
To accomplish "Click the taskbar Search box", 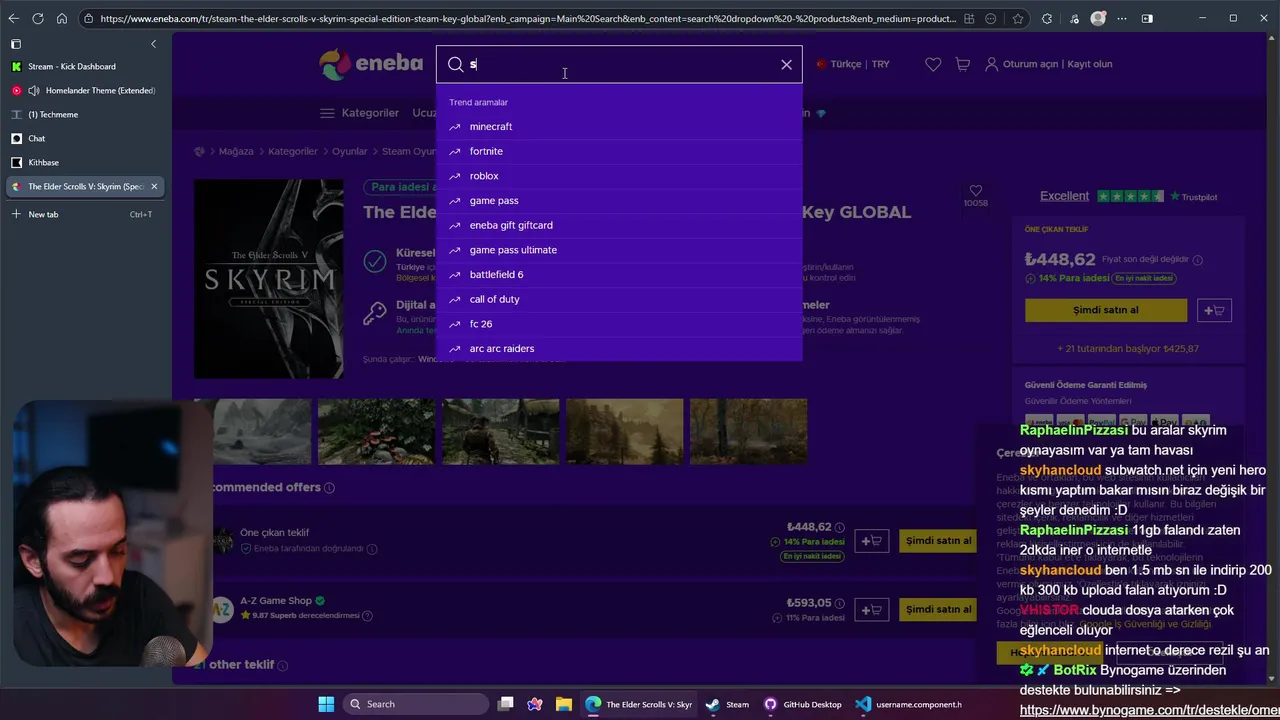I will [x=414, y=704].
